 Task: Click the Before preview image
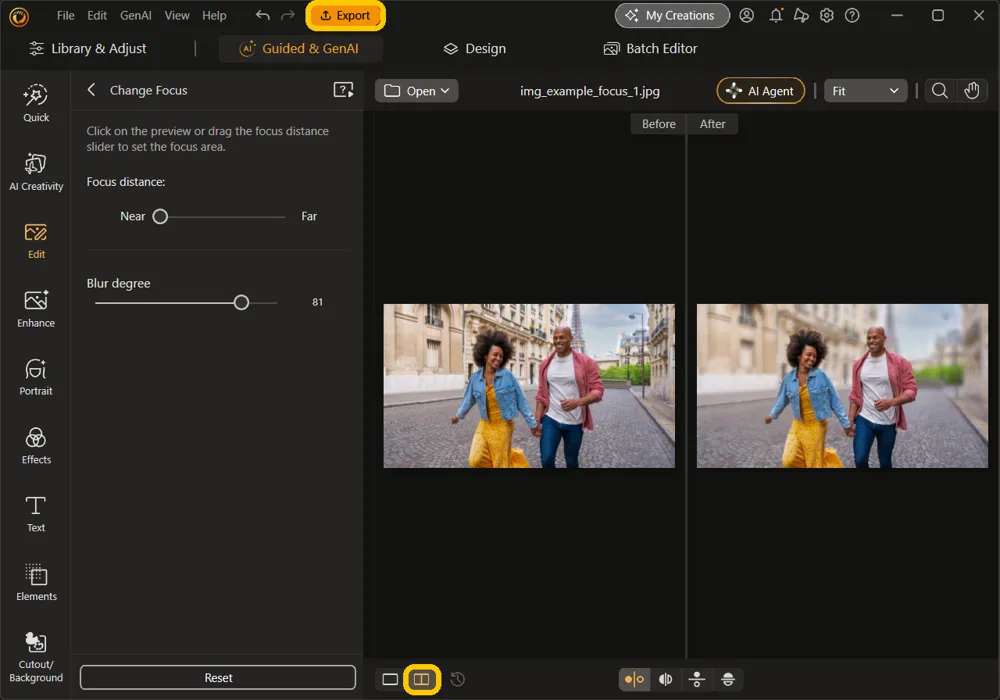point(529,386)
